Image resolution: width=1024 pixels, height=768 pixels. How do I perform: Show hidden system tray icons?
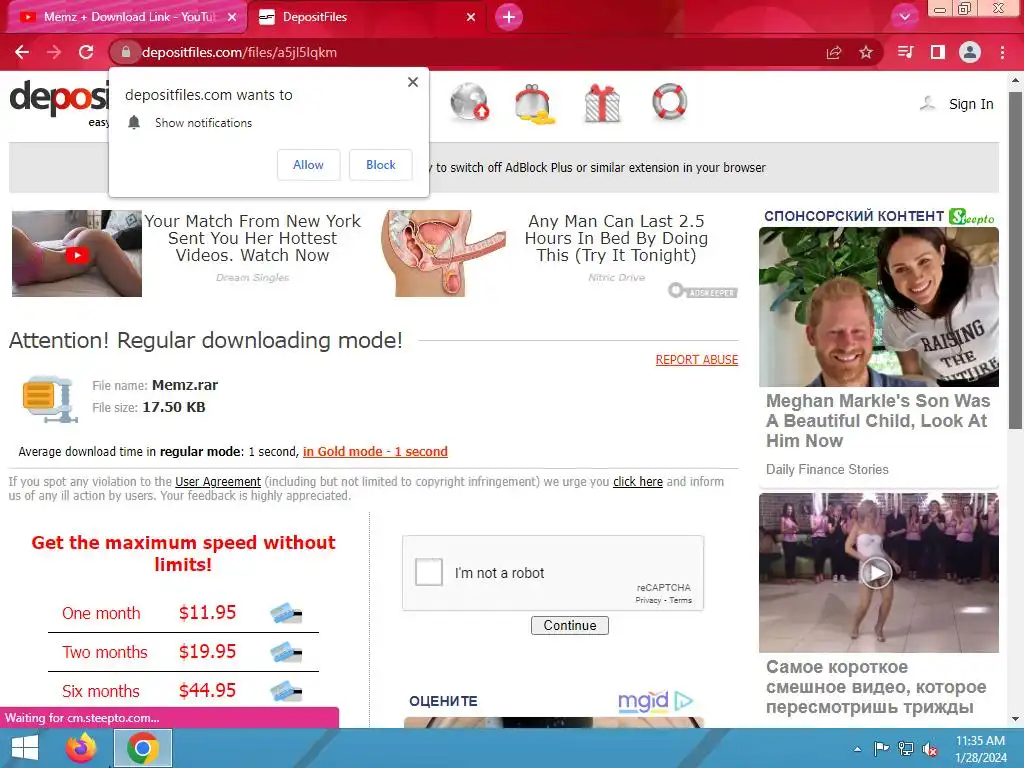[857, 749]
